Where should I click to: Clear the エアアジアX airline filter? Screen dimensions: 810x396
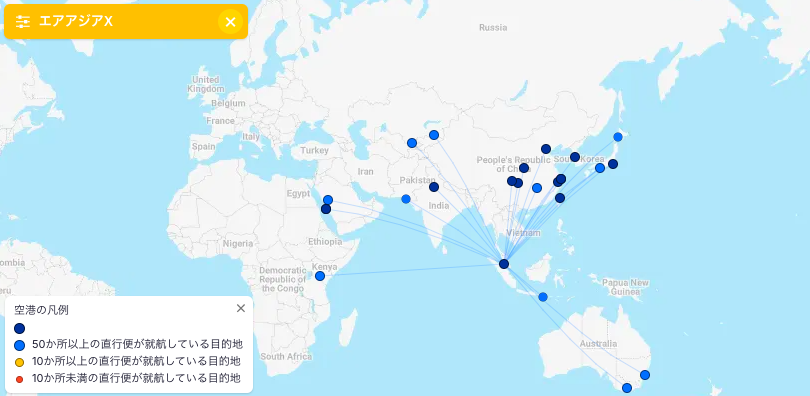[x=230, y=22]
